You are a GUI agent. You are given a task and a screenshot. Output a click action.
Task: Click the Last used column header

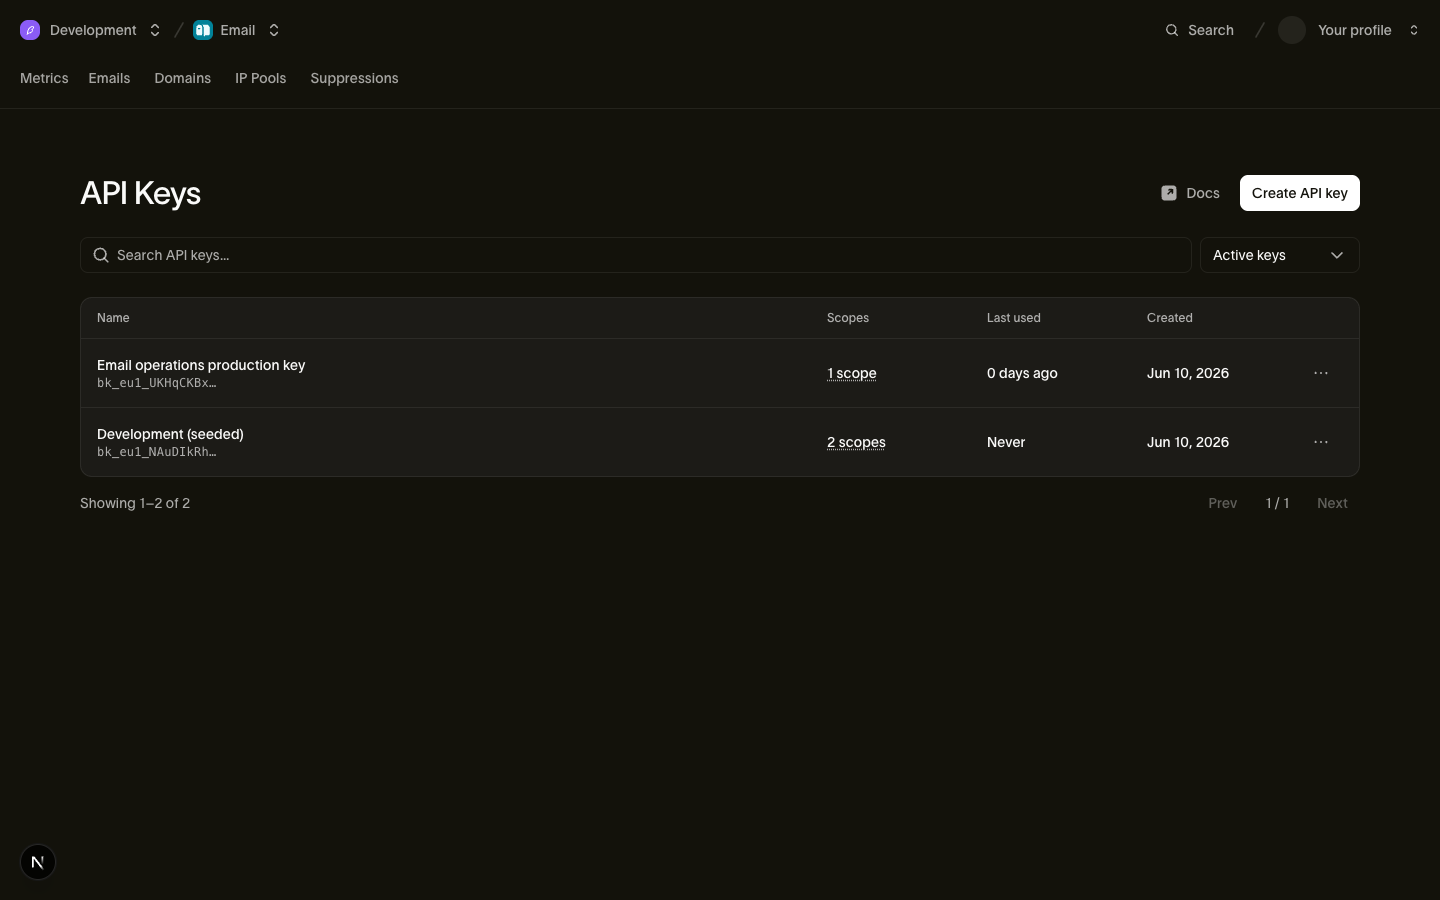click(1014, 318)
